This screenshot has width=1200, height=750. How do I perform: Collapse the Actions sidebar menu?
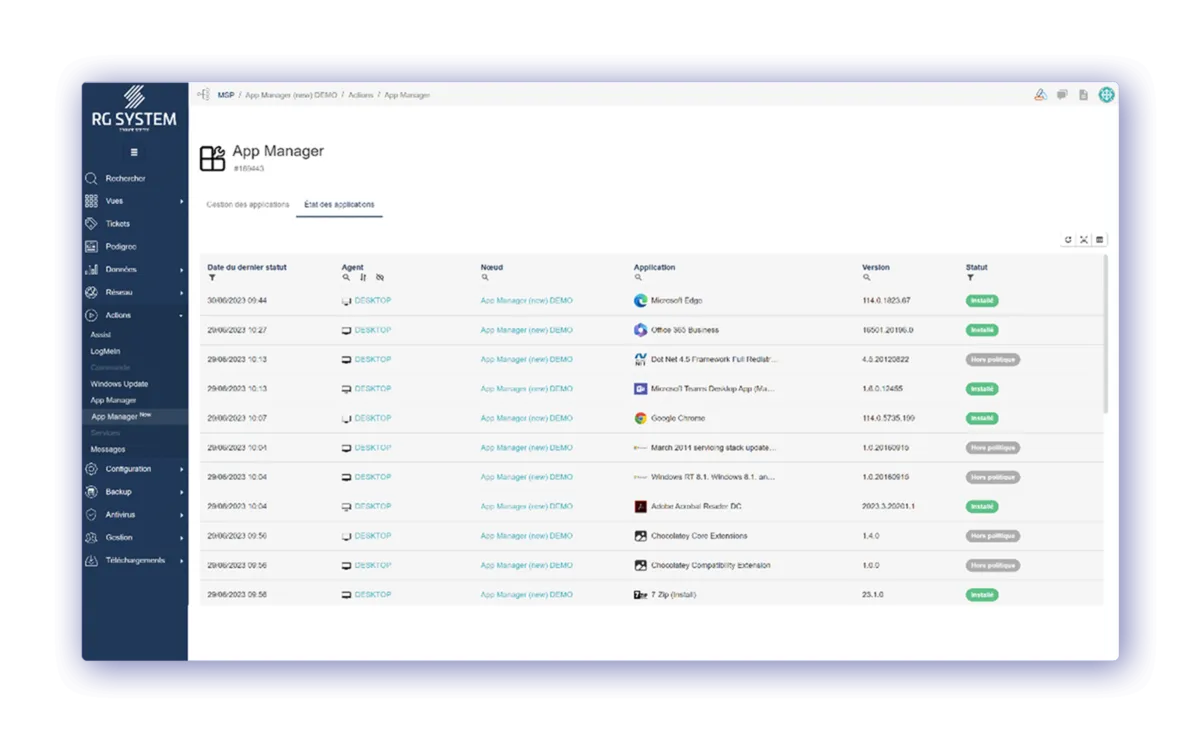pos(134,315)
